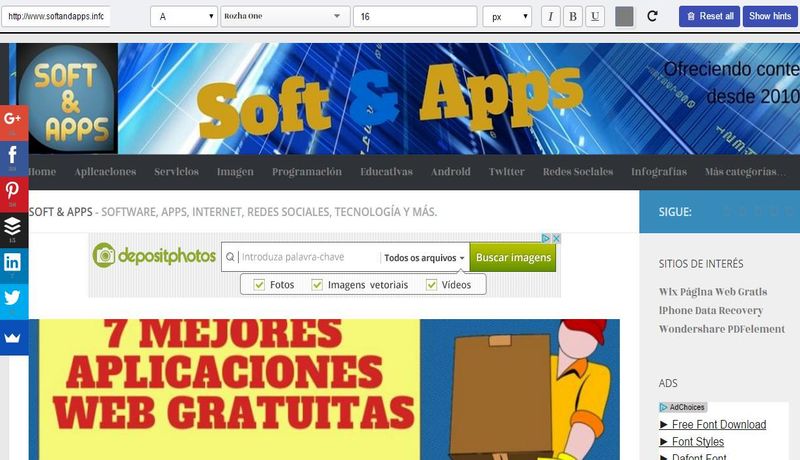This screenshot has height=460, width=800.
Task: Click the refresh arrow icon in toolbar
Action: point(652,16)
